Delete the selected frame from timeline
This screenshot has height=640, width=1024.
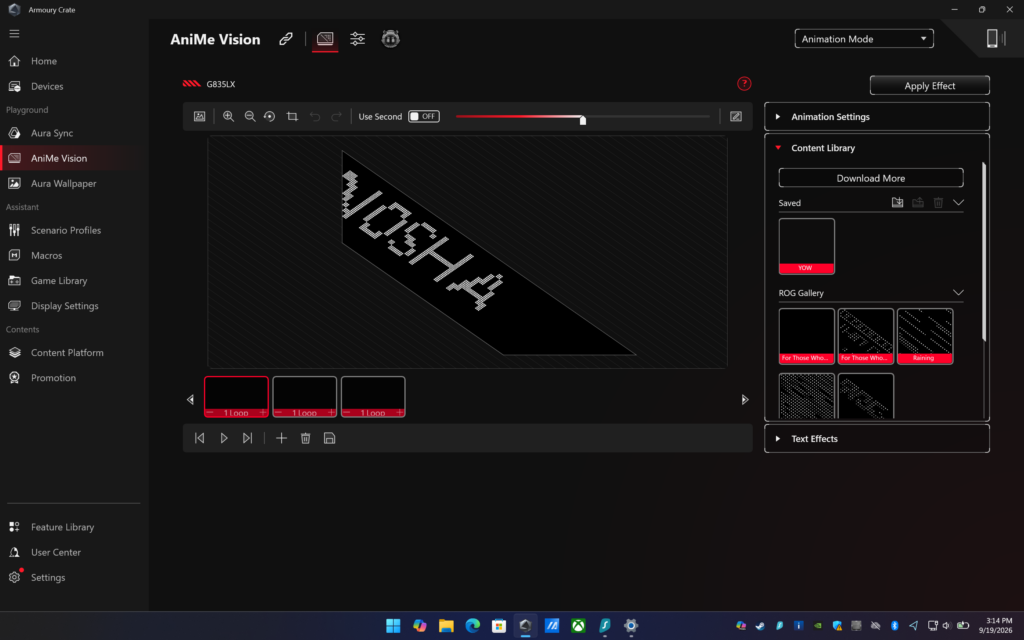coord(305,438)
